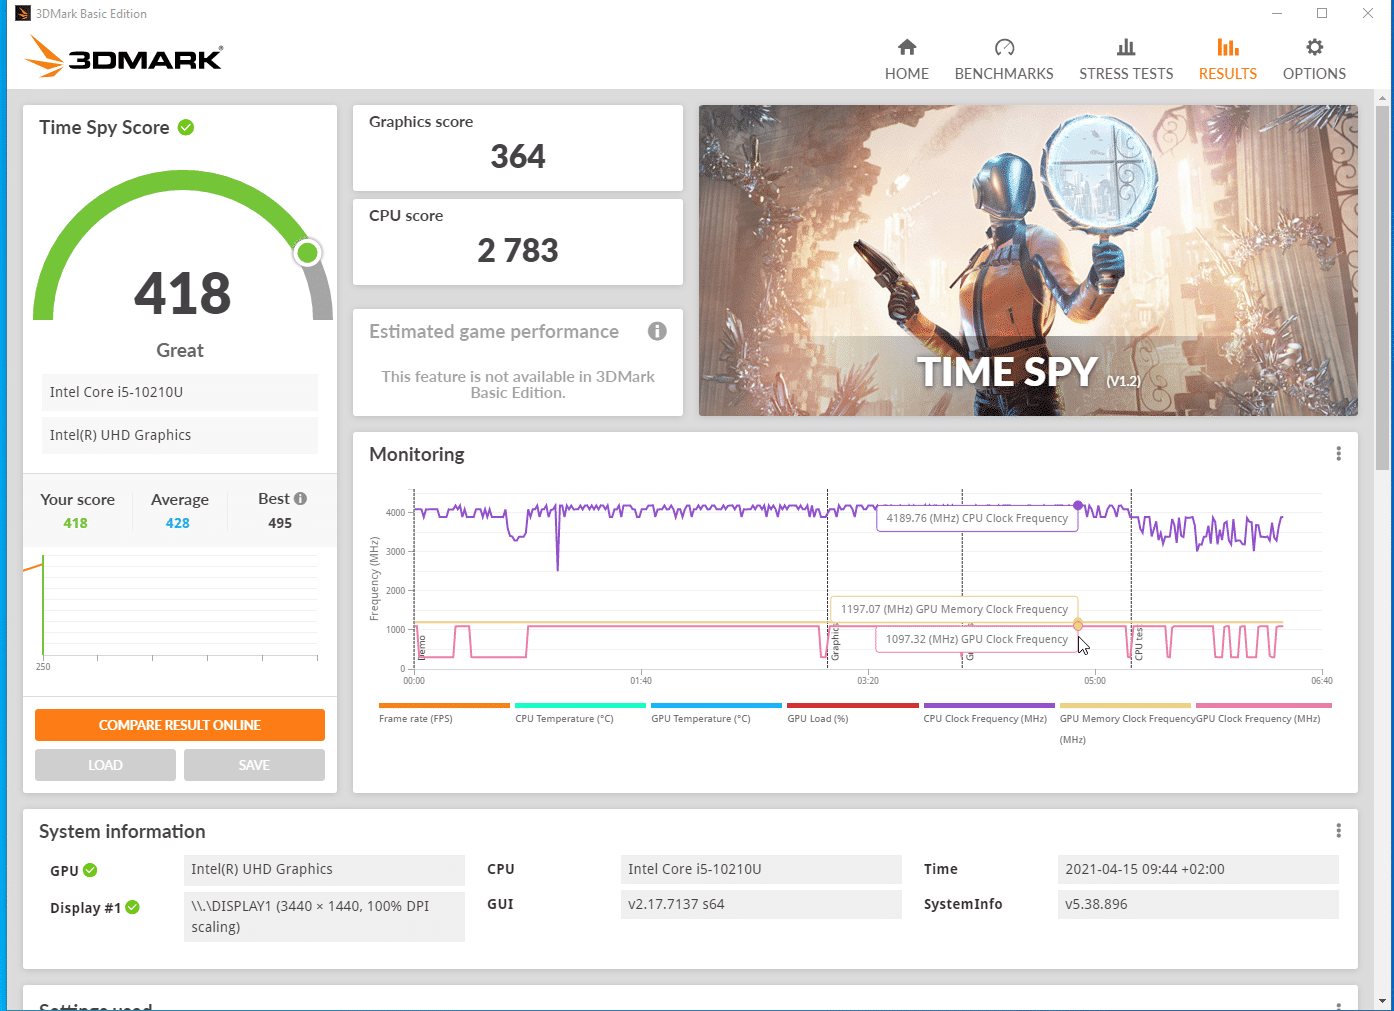The width and height of the screenshot is (1394, 1011).
Task: Click the Average score value 428
Action: click(x=178, y=523)
